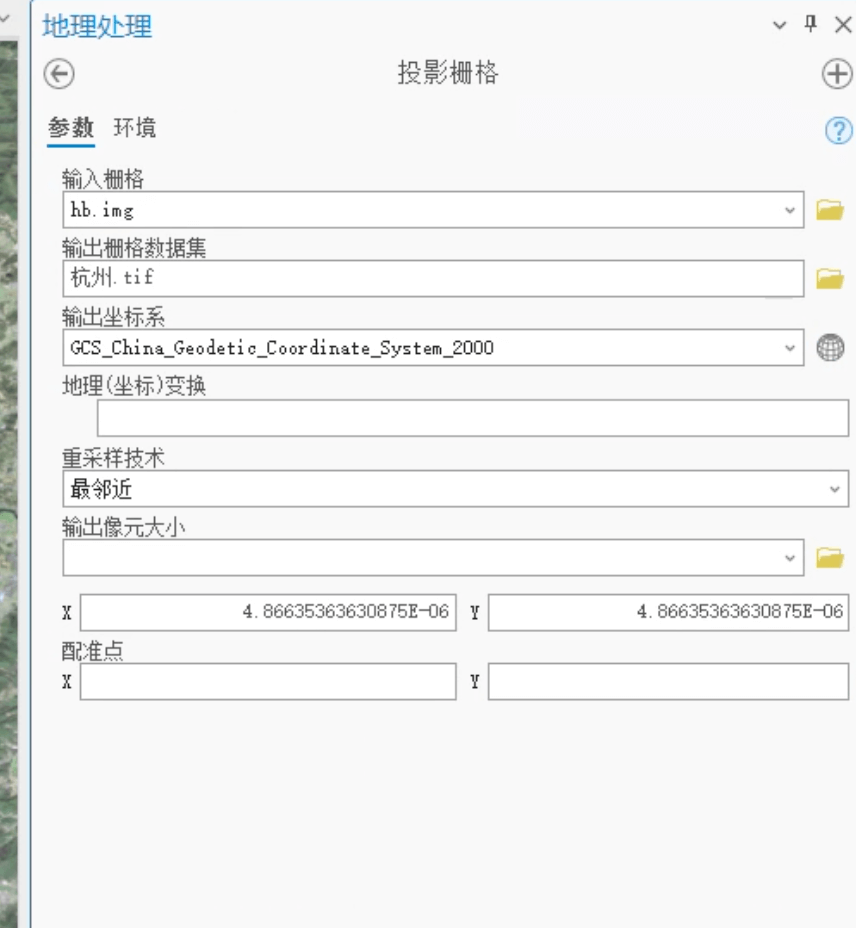
Task: Open coordinate system globe picker
Action: tap(829, 348)
